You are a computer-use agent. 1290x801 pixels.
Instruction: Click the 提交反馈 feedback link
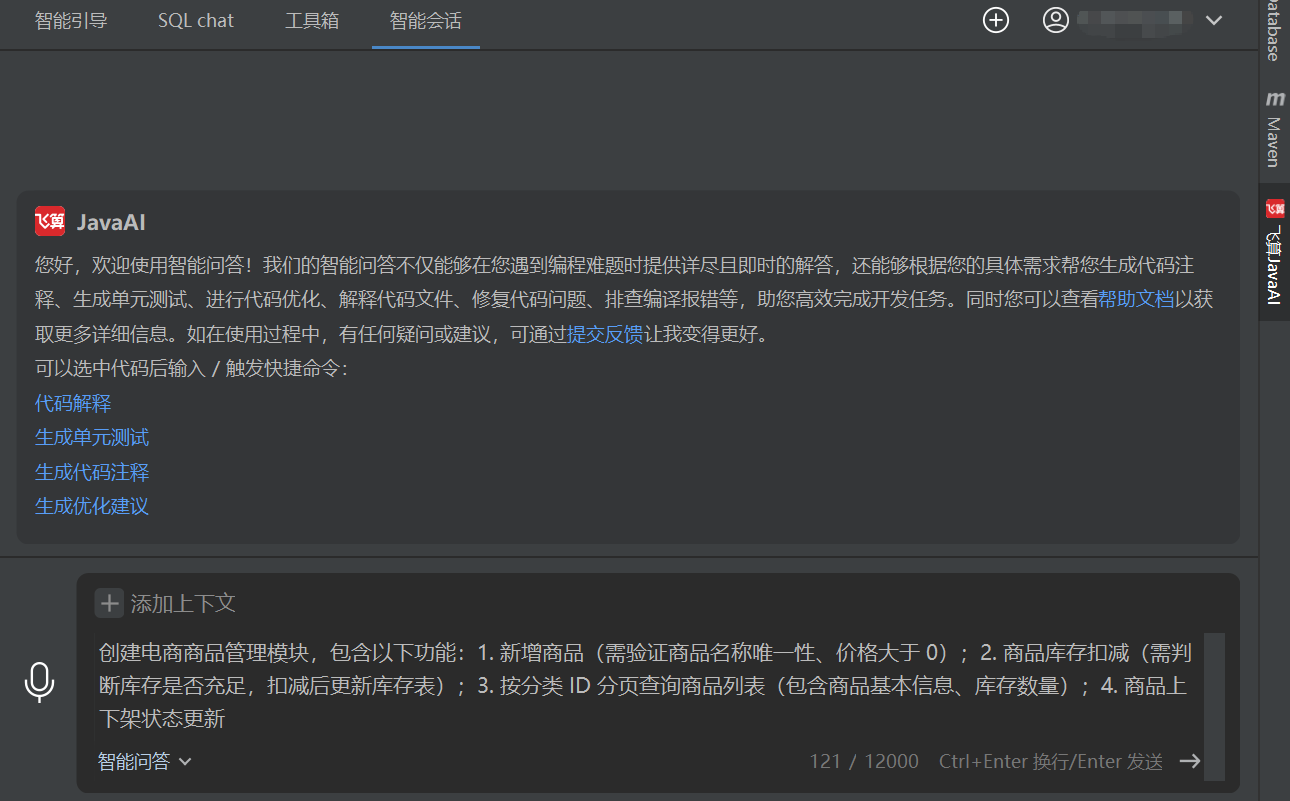pos(603,334)
